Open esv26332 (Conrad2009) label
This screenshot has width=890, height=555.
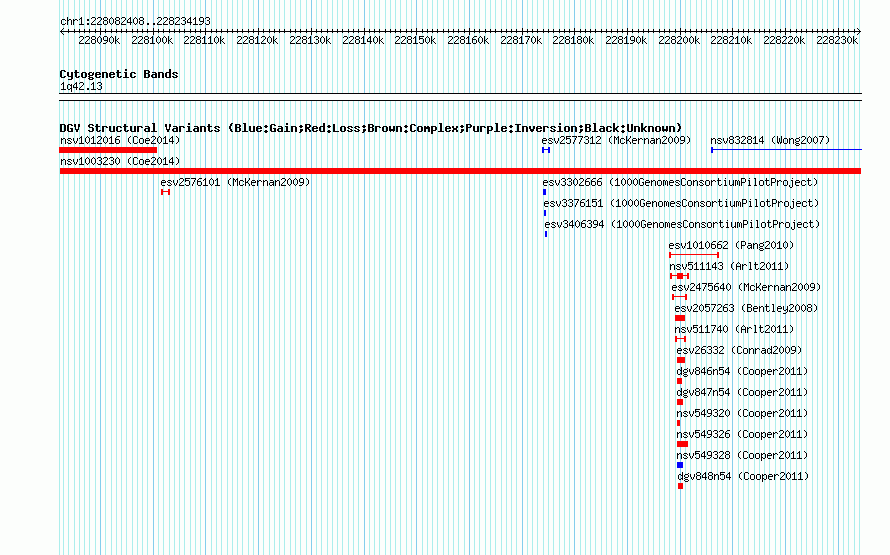[740, 350]
